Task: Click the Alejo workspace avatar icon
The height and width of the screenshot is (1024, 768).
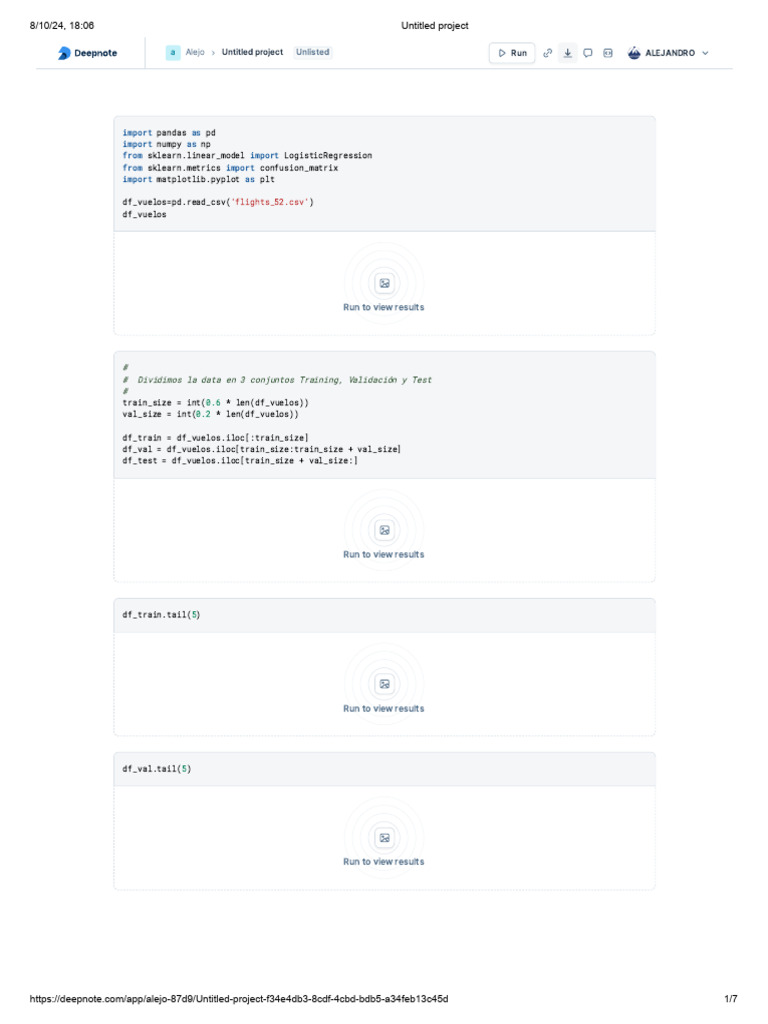Action: (173, 52)
